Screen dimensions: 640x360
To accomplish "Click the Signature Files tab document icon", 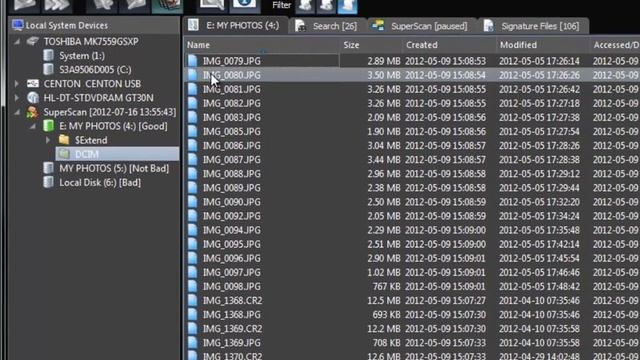I will pos(489,26).
